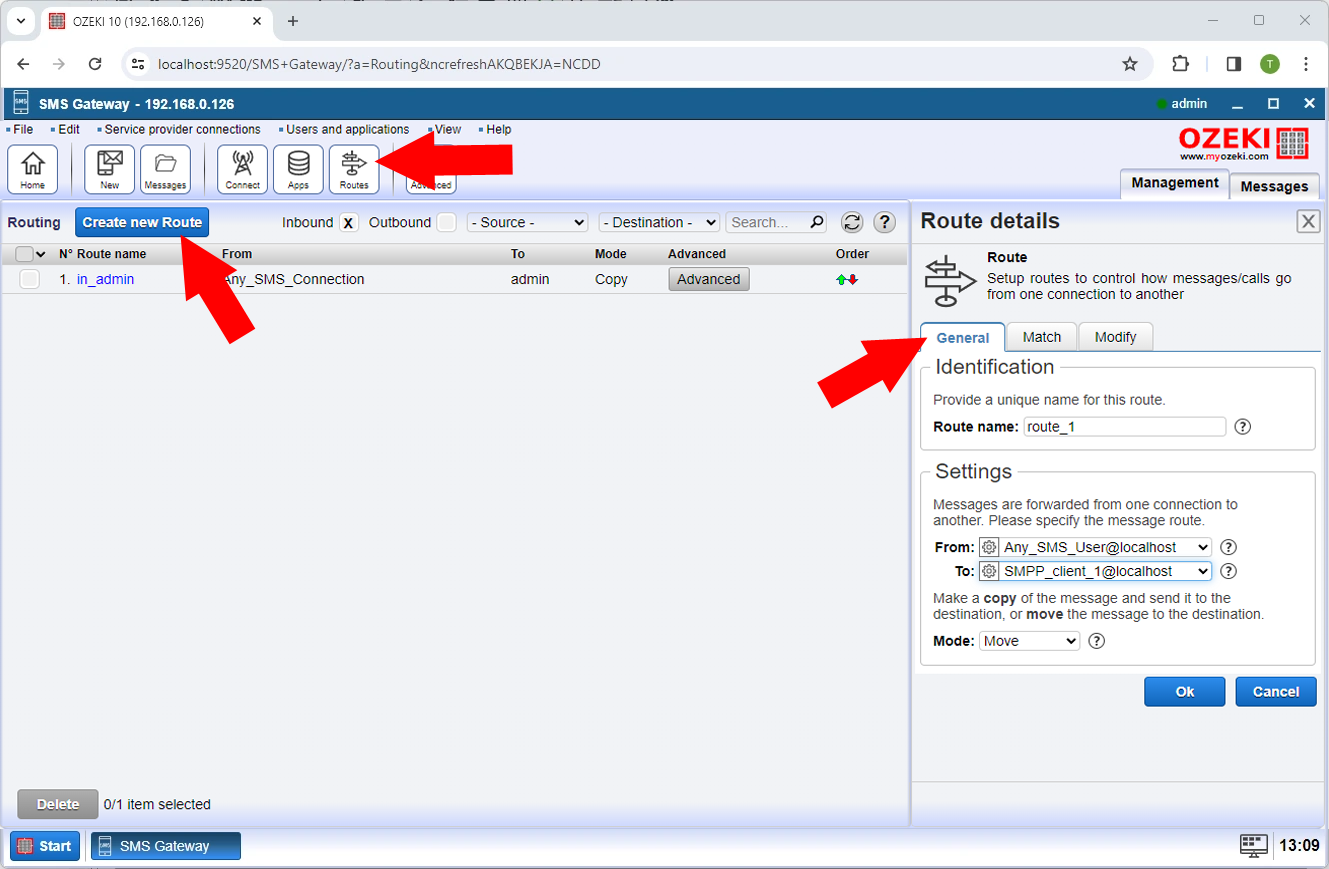Open help icon beside Route name
Image resolution: width=1329 pixels, height=869 pixels.
[x=1243, y=427]
